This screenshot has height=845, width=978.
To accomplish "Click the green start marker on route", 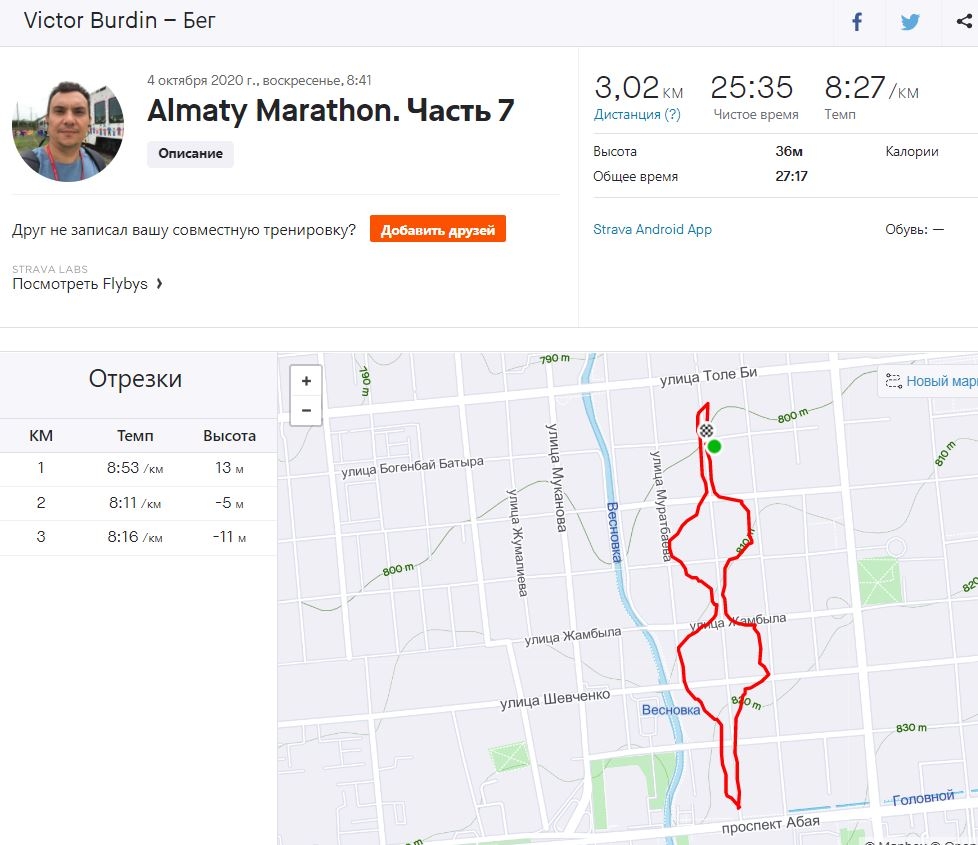I will (x=714, y=446).
